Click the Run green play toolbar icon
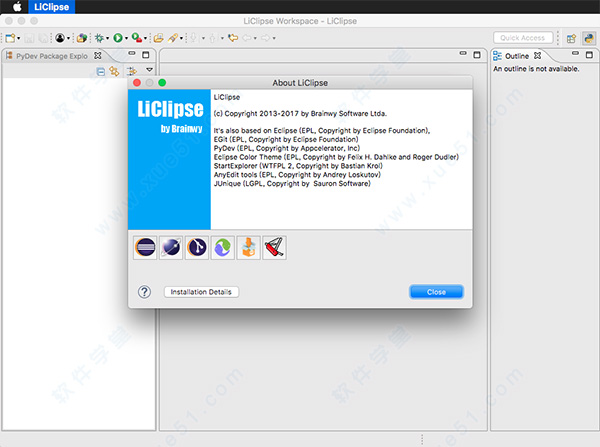600x447 pixels. 119,38
